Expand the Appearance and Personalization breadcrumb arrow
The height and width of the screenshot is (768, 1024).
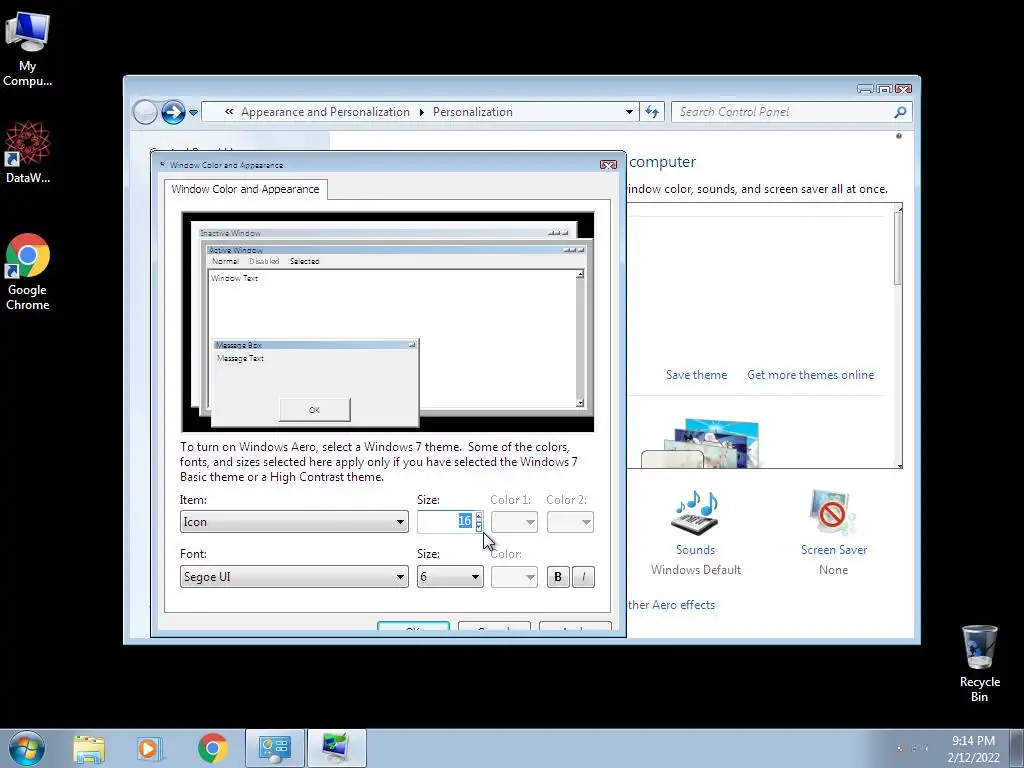(x=421, y=112)
